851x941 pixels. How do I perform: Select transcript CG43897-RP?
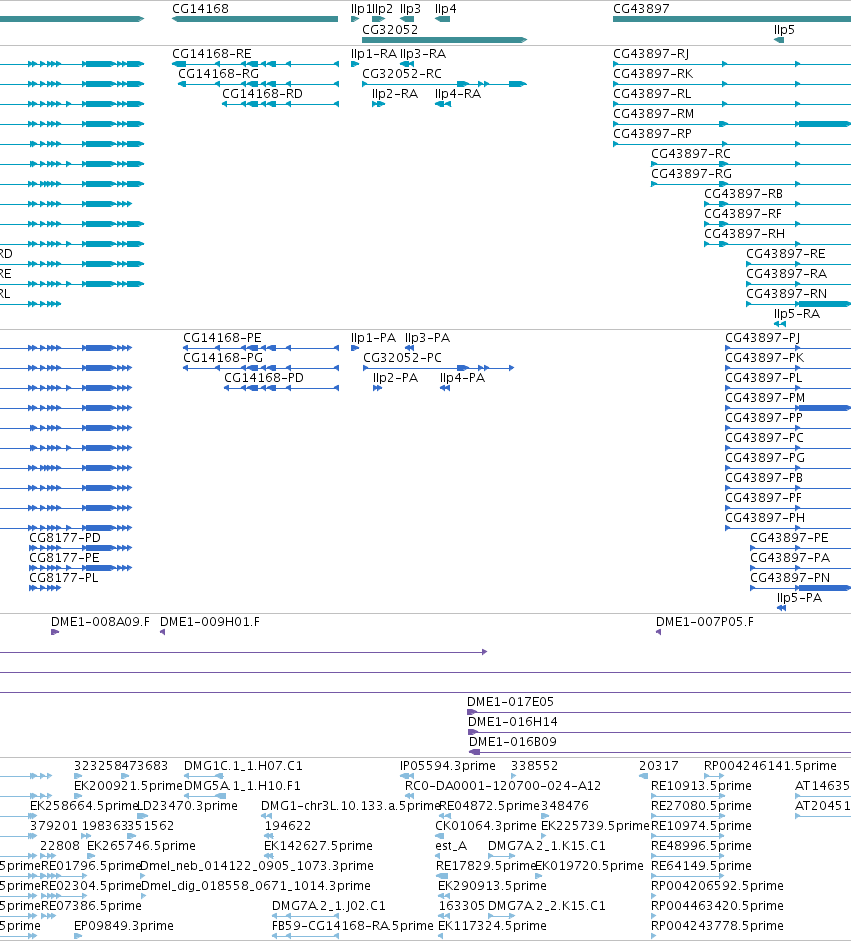click(x=652, y=133)
